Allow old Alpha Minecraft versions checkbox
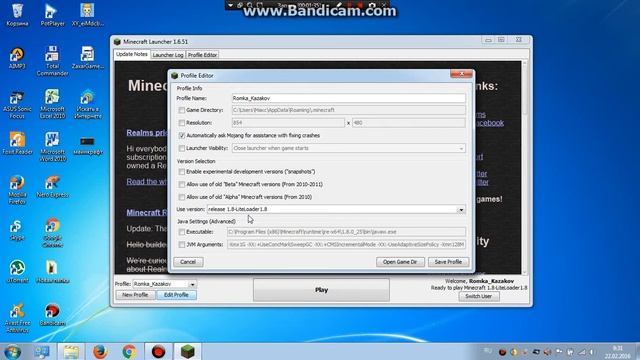This screenshot has width=640, height=360. [182, 197]
